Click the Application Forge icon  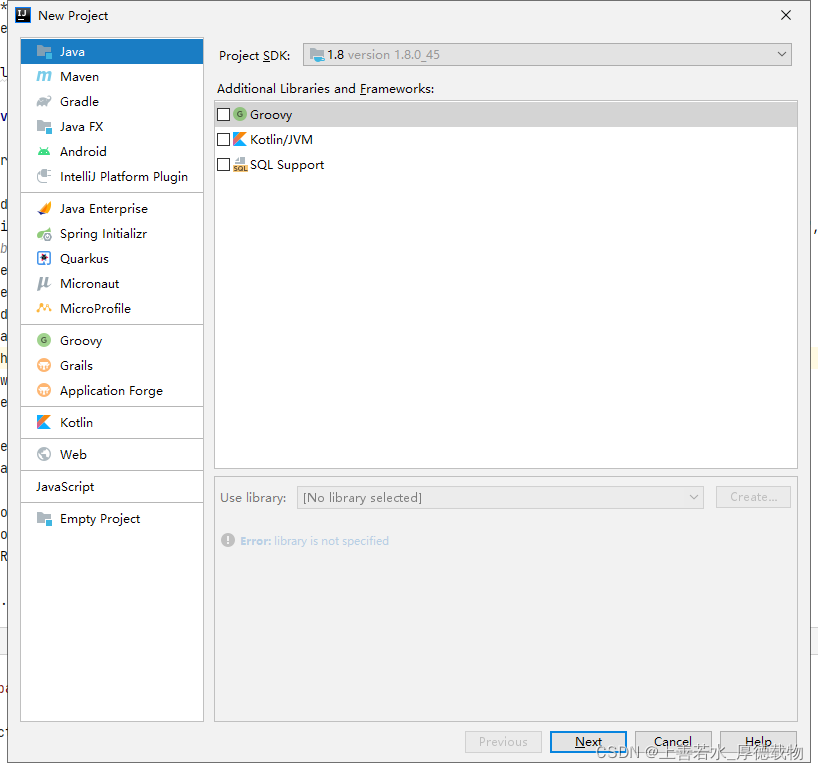pyautogui.click(x=44, y=391)
